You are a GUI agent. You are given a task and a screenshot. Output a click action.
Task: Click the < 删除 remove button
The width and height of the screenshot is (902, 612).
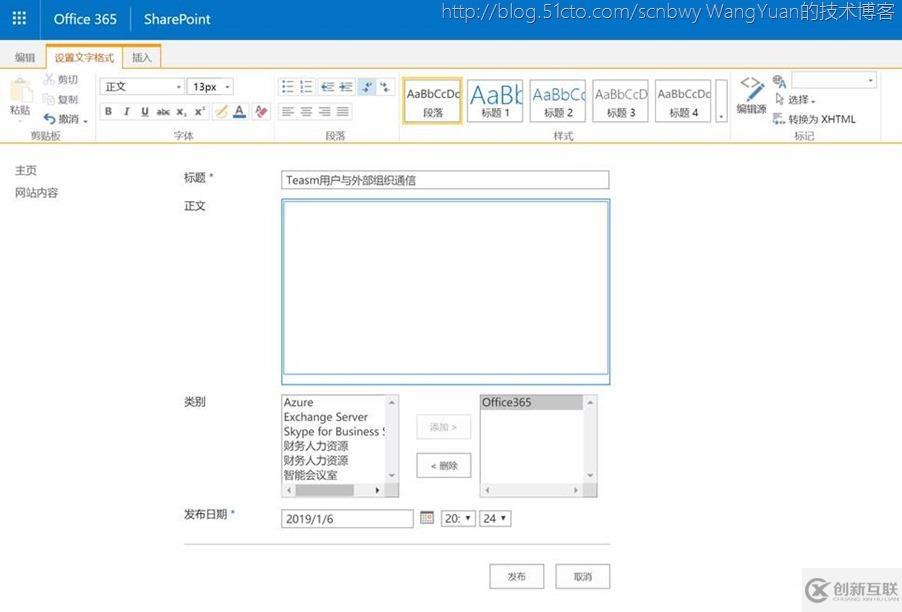tap(444, 466)
